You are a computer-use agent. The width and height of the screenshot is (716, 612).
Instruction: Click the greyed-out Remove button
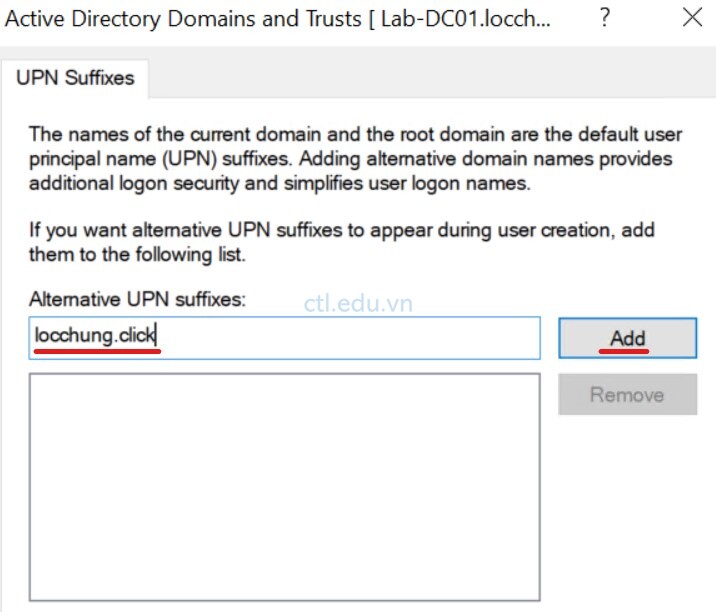627,395
